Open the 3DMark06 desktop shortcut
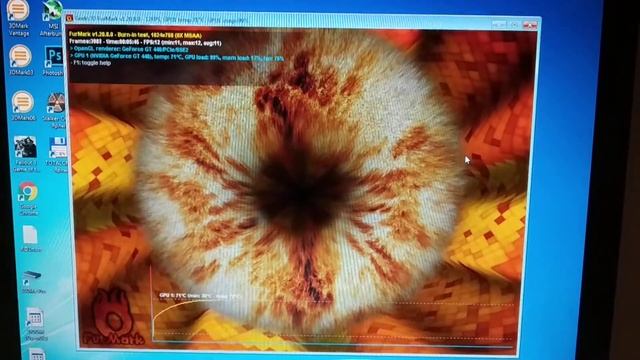 [22, 106]
